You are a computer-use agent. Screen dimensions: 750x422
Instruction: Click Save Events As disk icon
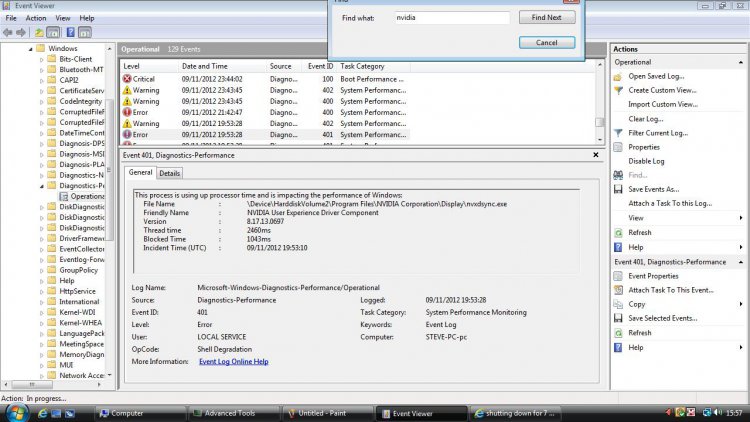618,189
